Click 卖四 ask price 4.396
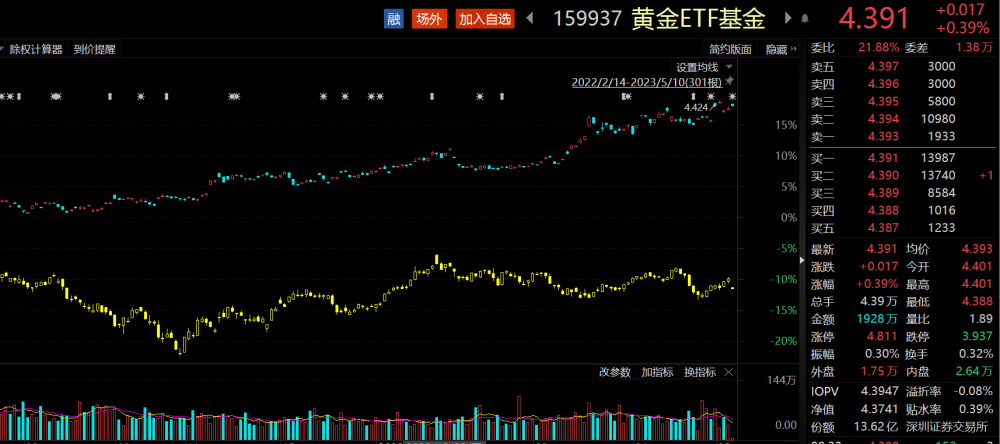The image size is (1000, 444). click(x=883, y=84)
